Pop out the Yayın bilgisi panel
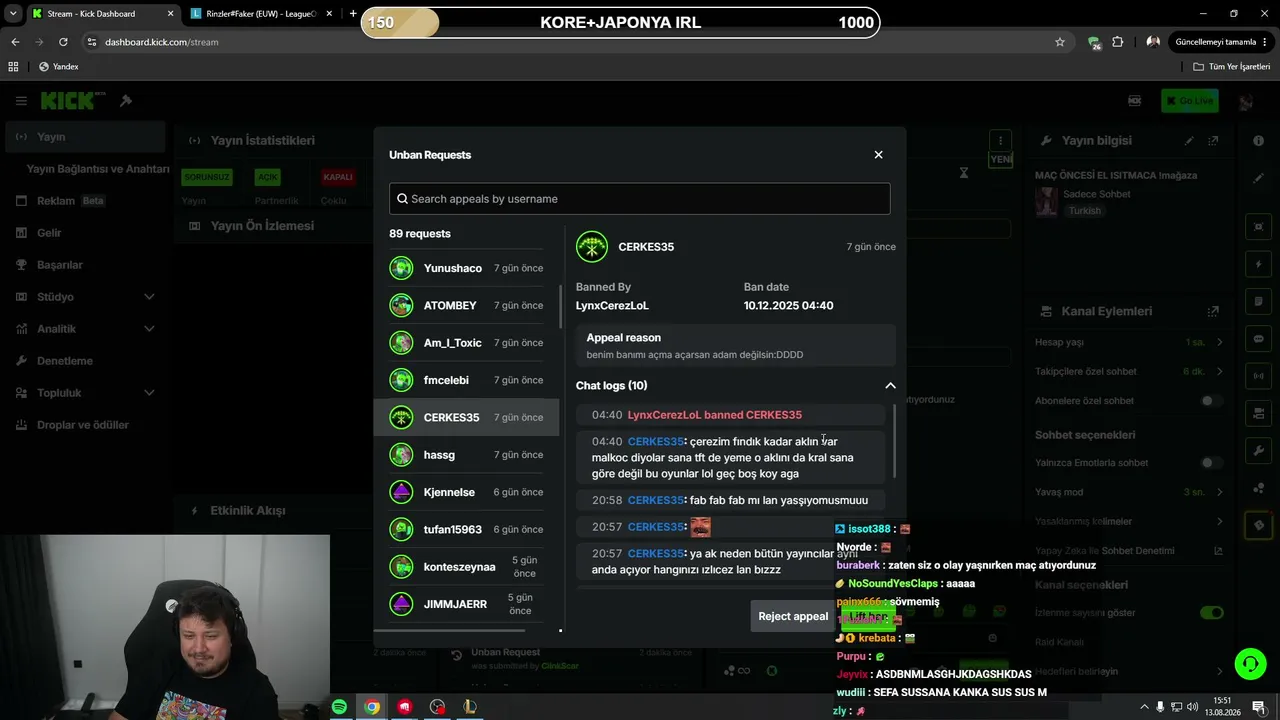The width and height of the screenshot is (1280, 720). pyautogui.click(x=1213, y=141)
